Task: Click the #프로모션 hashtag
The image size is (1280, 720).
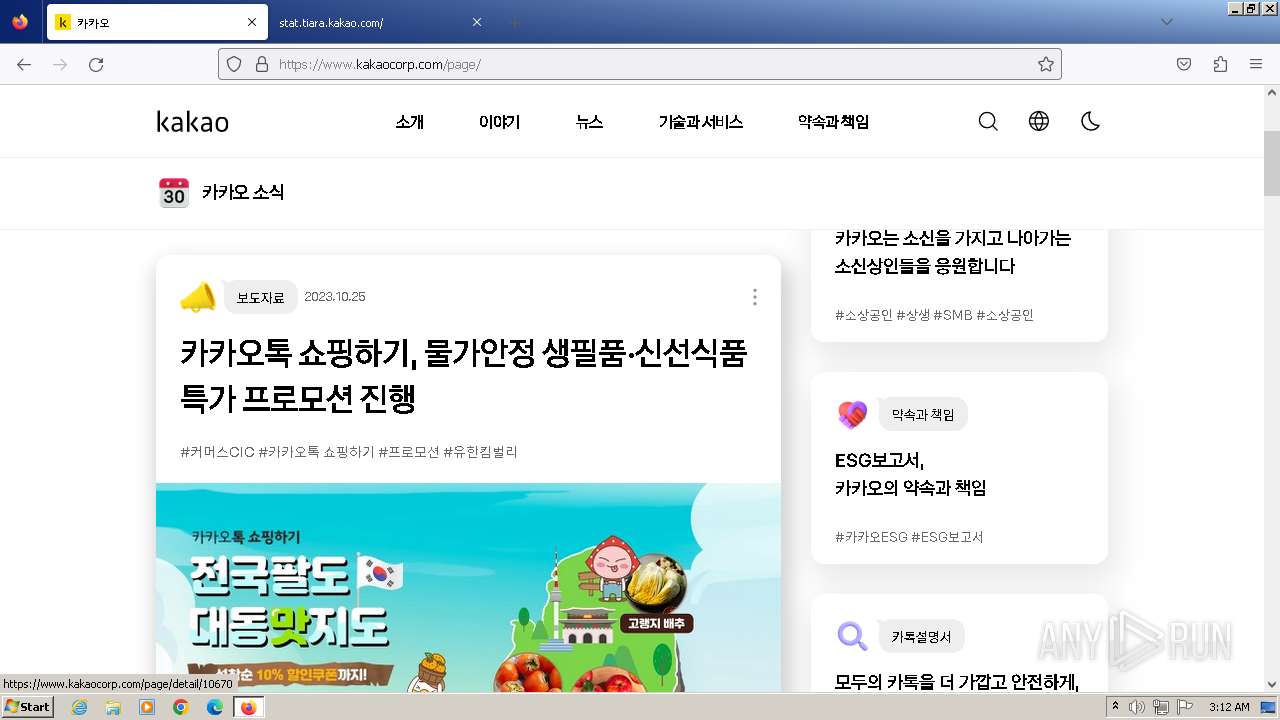Action: coord(408,452)
